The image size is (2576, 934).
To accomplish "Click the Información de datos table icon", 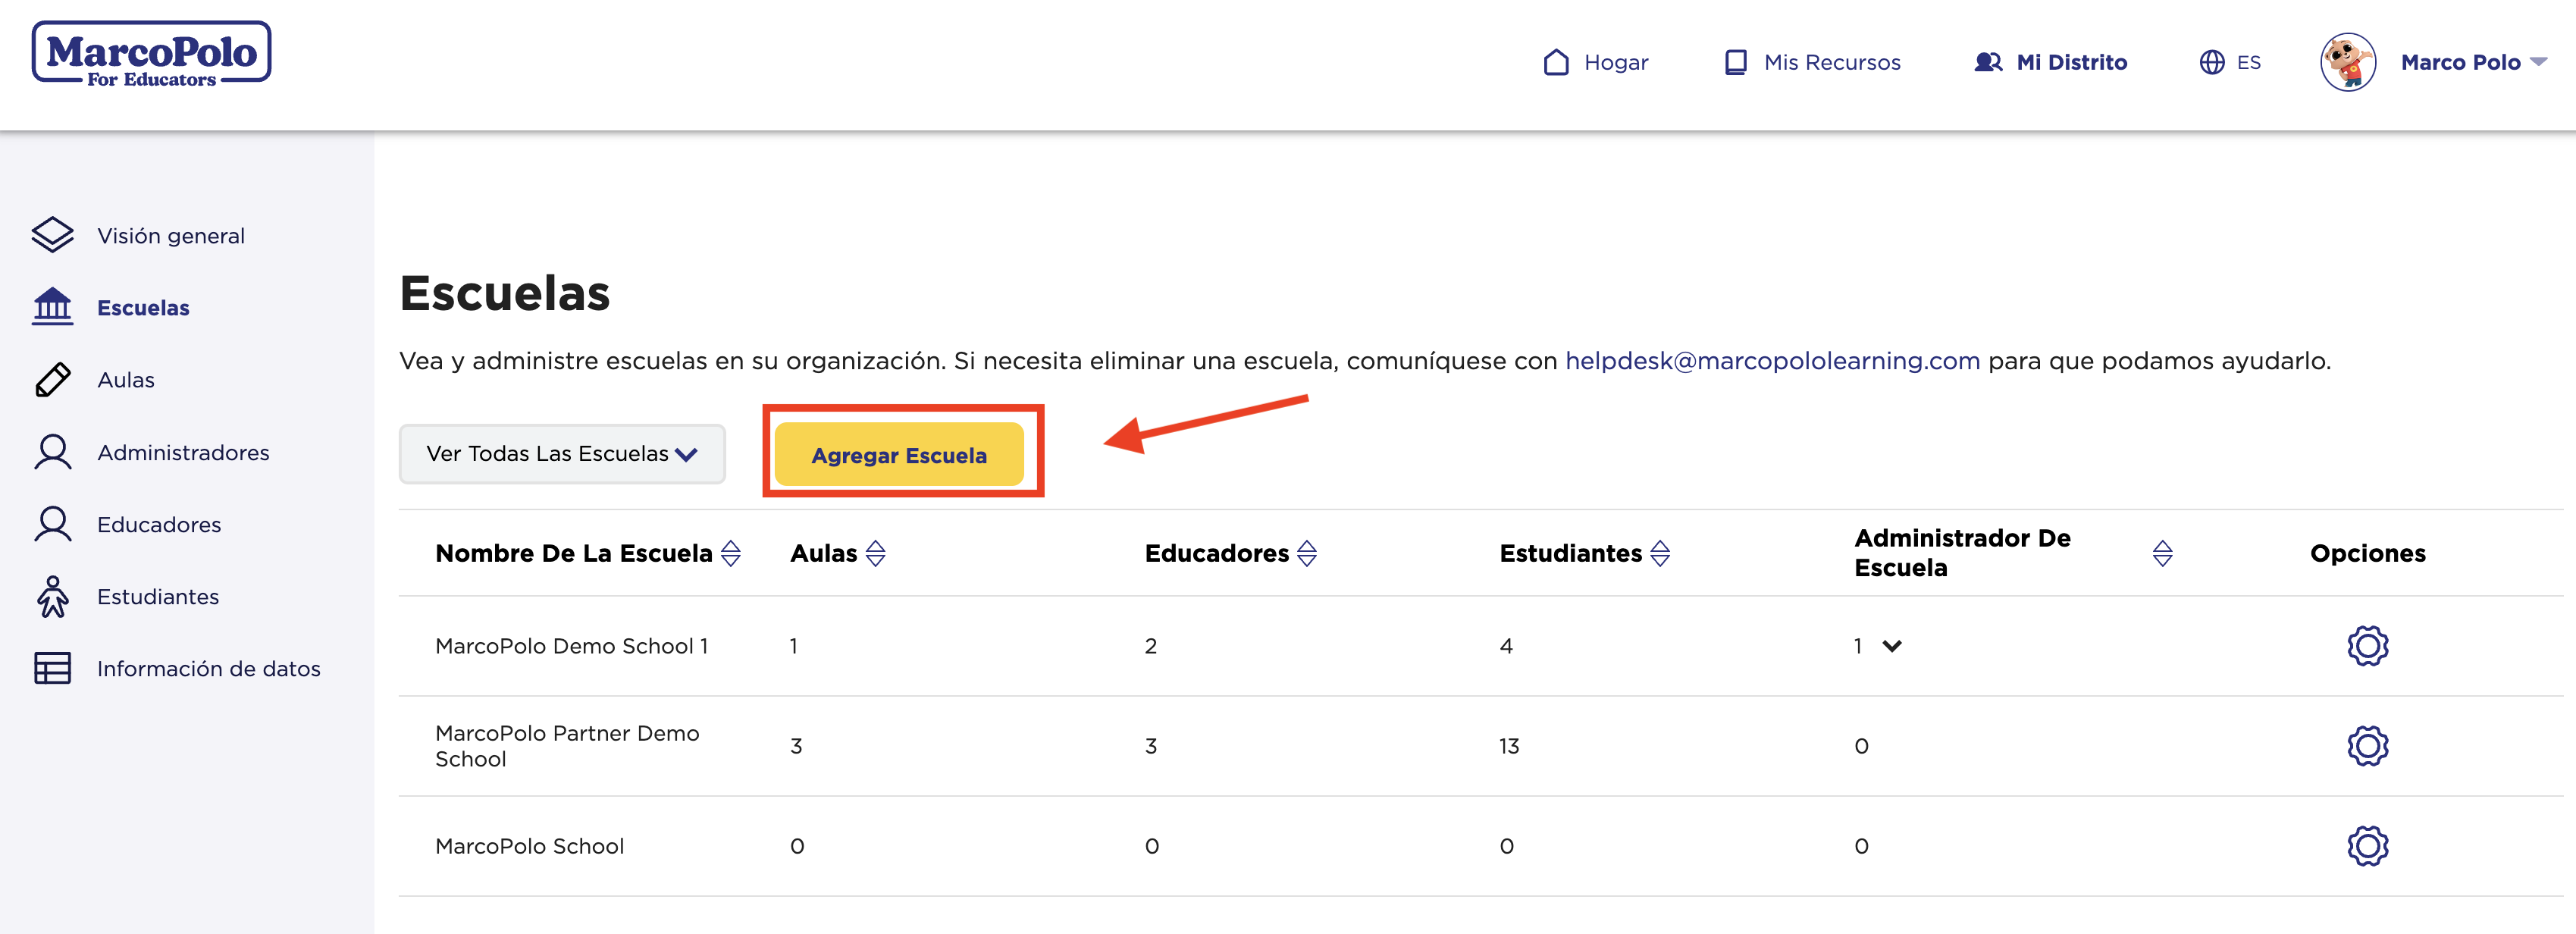I will point(53,668).
